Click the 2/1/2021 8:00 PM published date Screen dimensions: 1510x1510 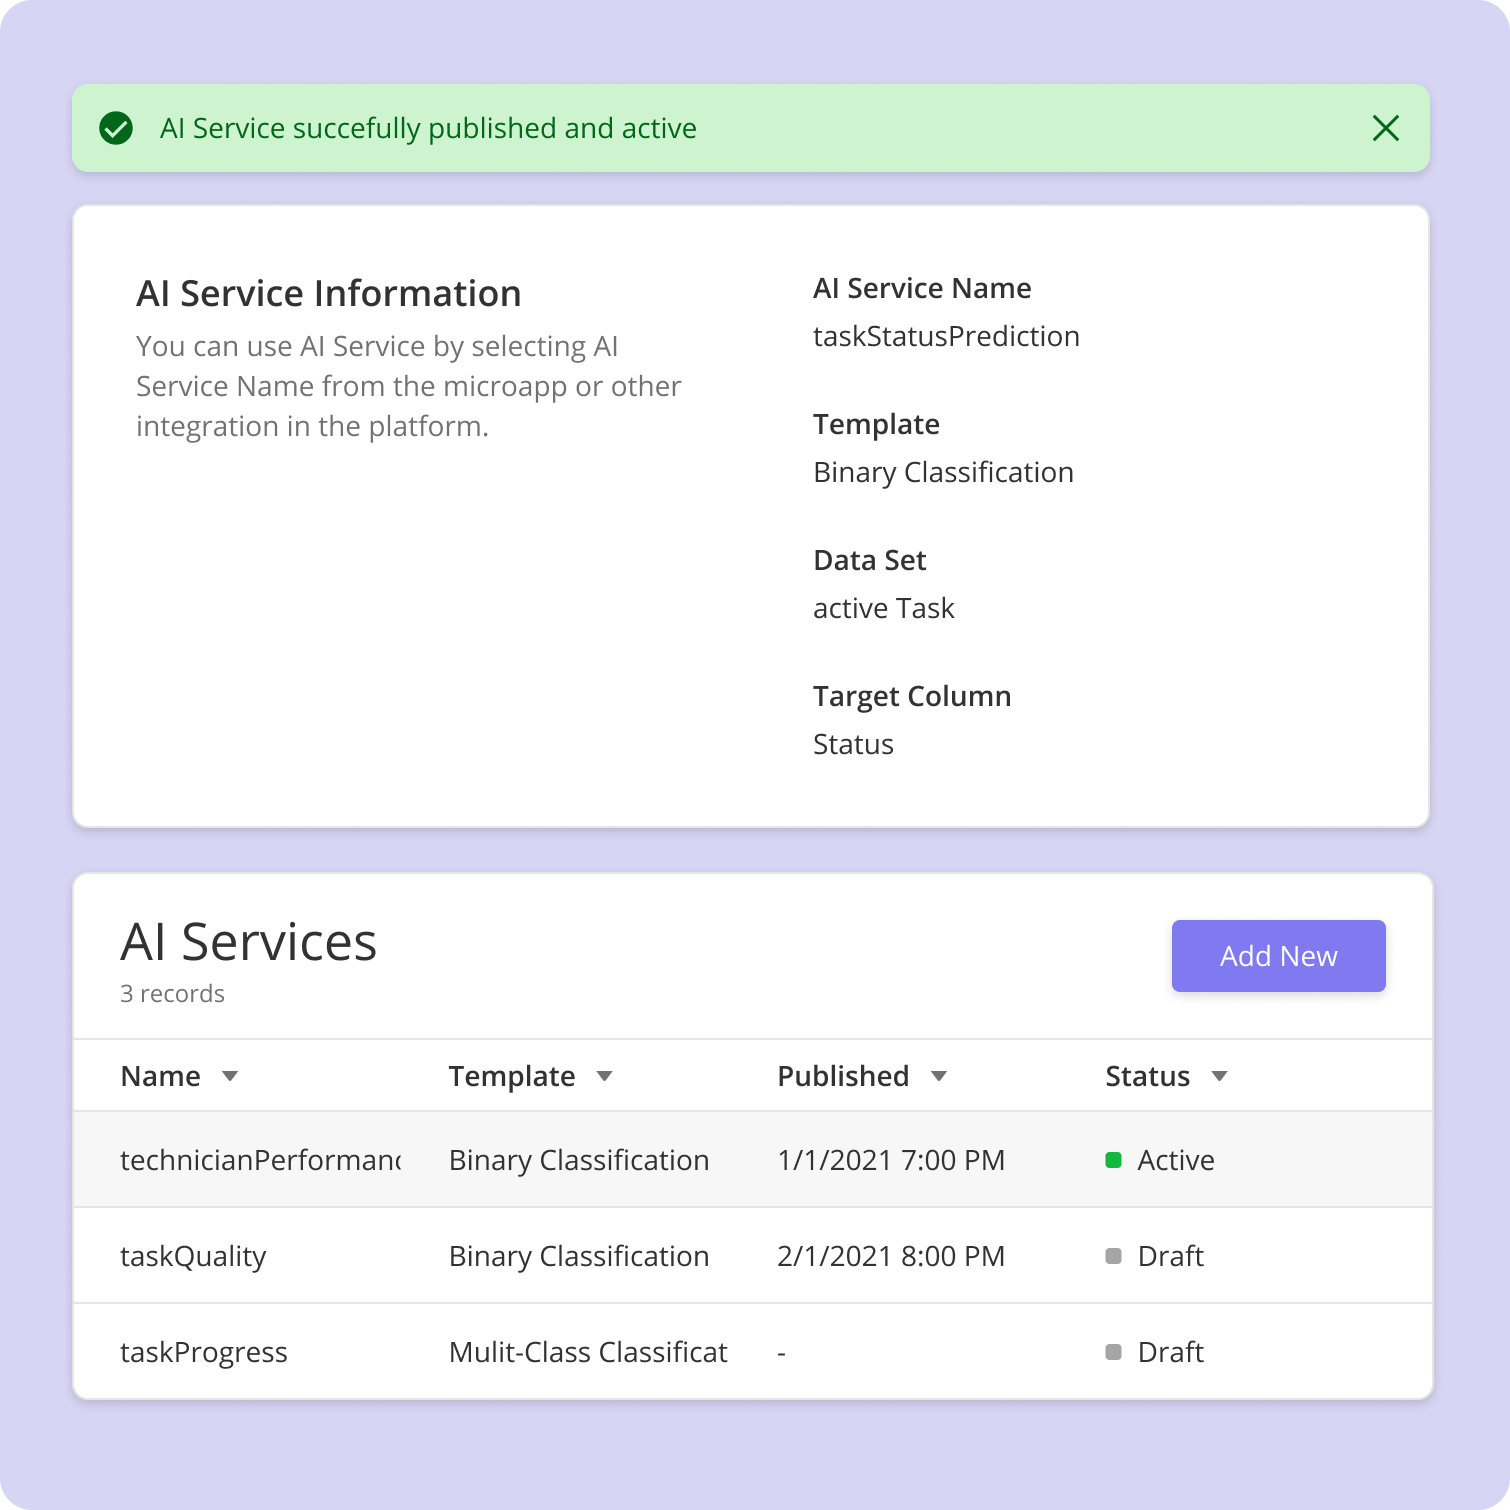(x=891, y=1256)
